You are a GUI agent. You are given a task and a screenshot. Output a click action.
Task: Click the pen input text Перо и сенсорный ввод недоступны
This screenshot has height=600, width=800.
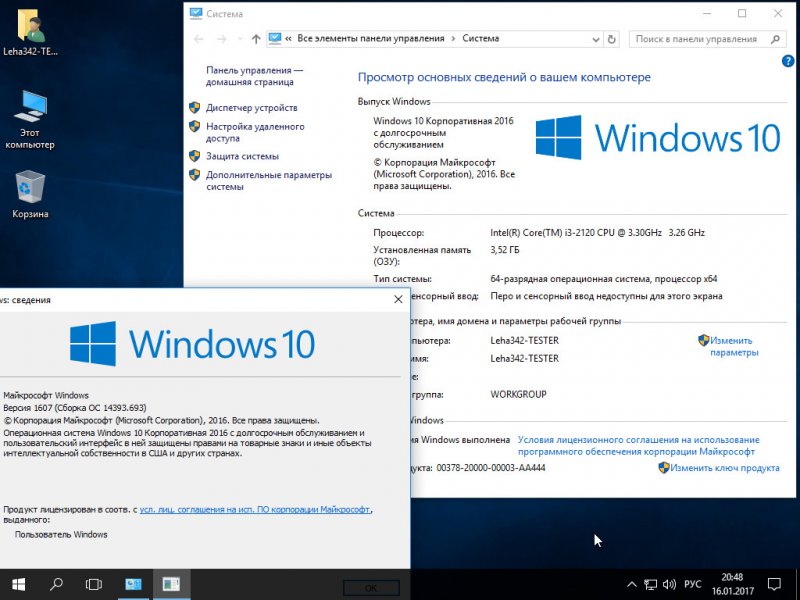coord(606,296)
